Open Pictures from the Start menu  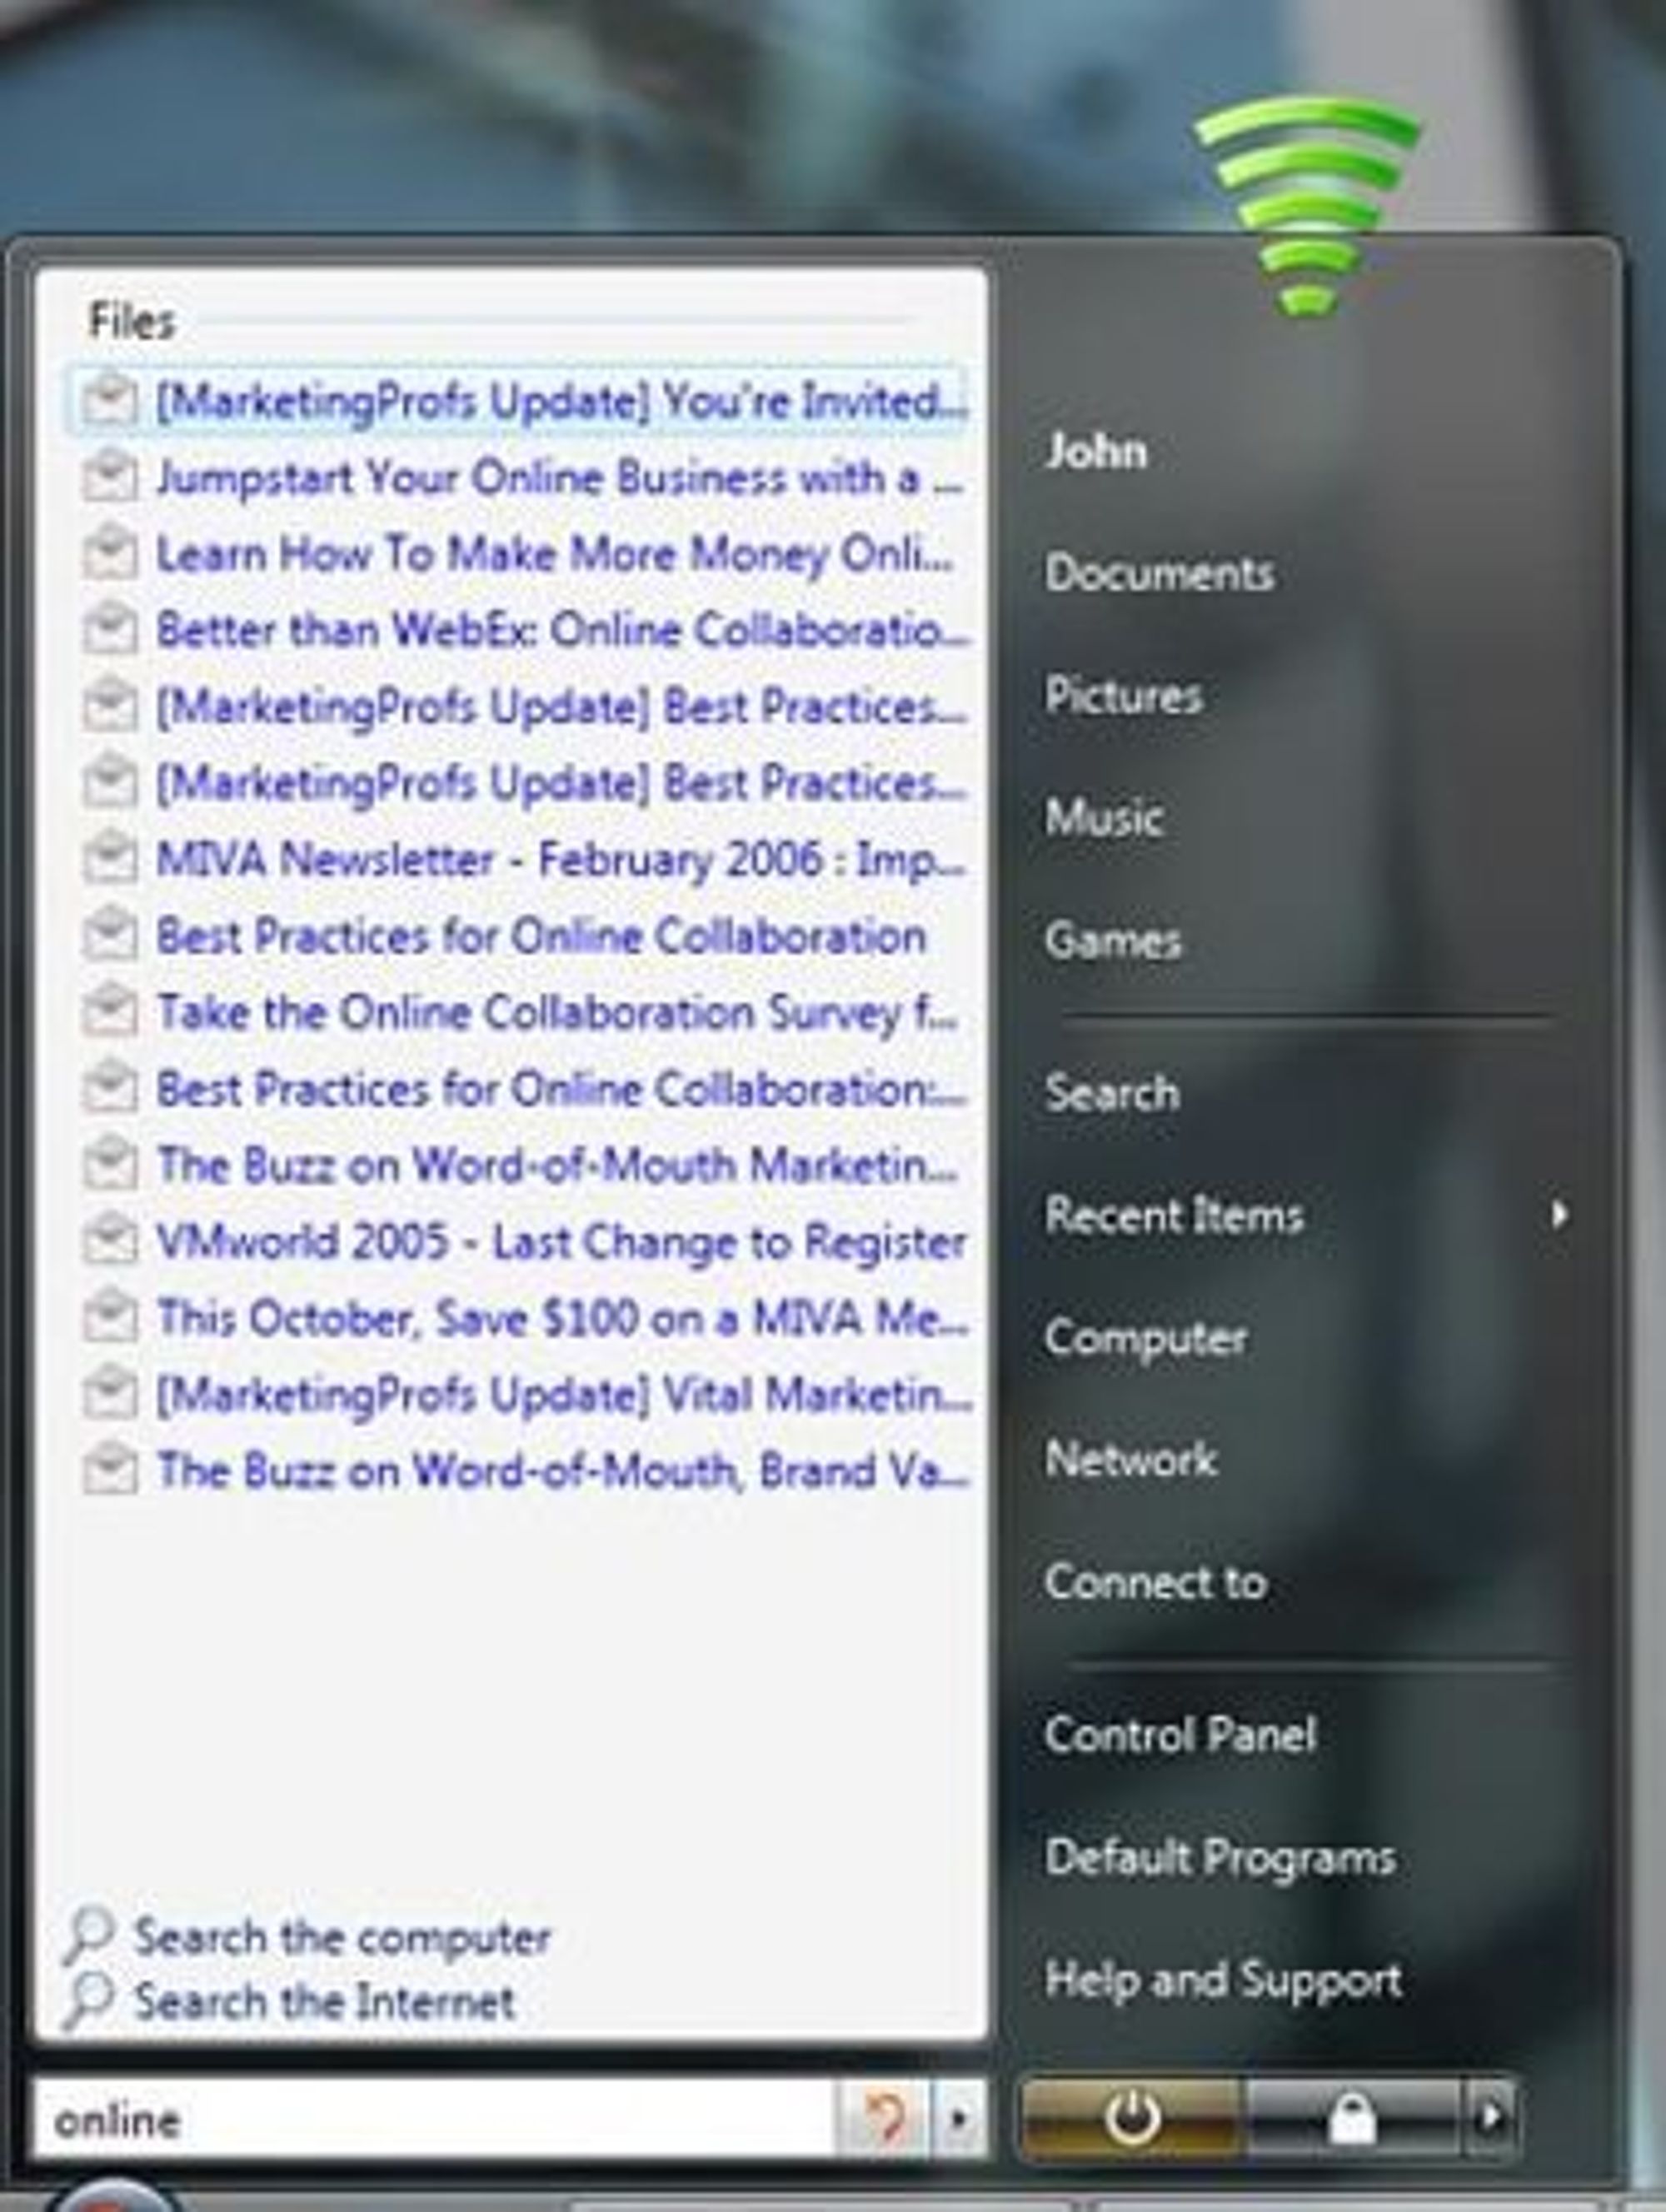(1123, 695)
